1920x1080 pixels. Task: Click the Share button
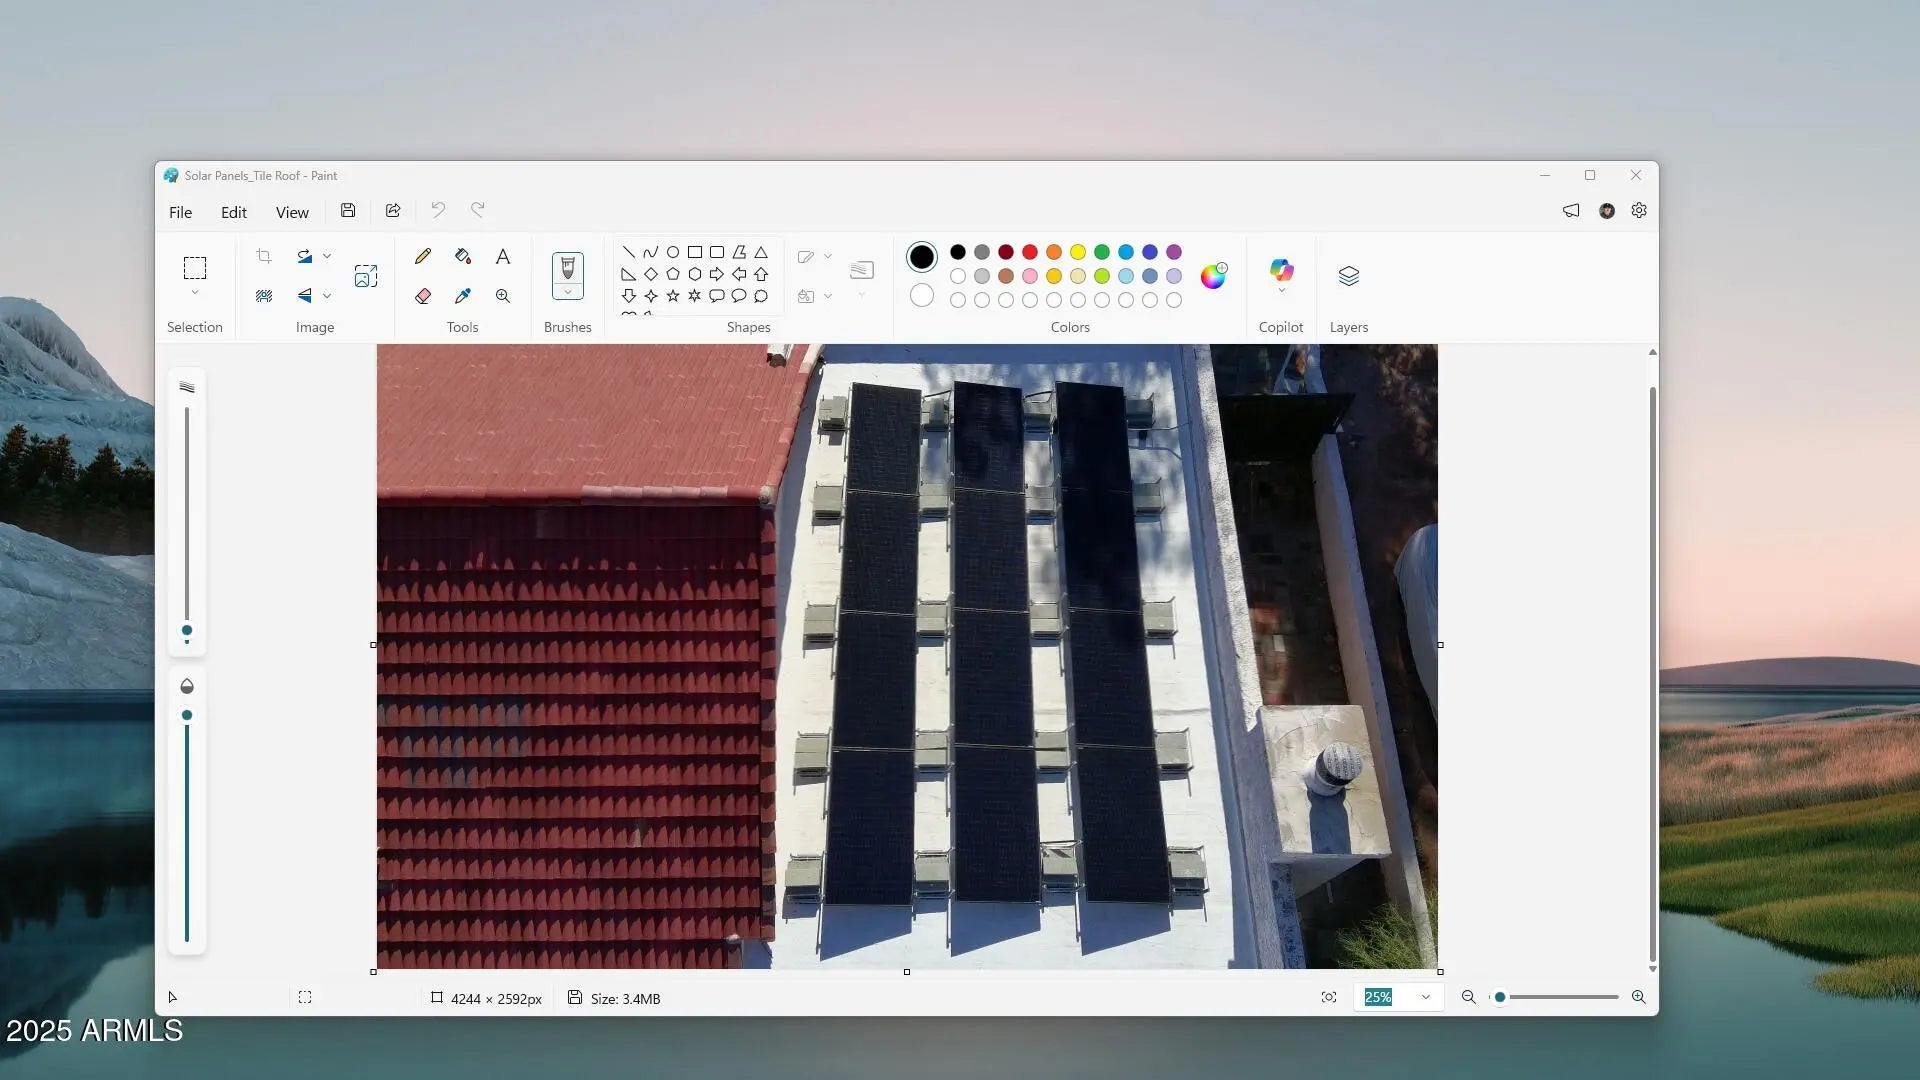click(x=393, y=210)
